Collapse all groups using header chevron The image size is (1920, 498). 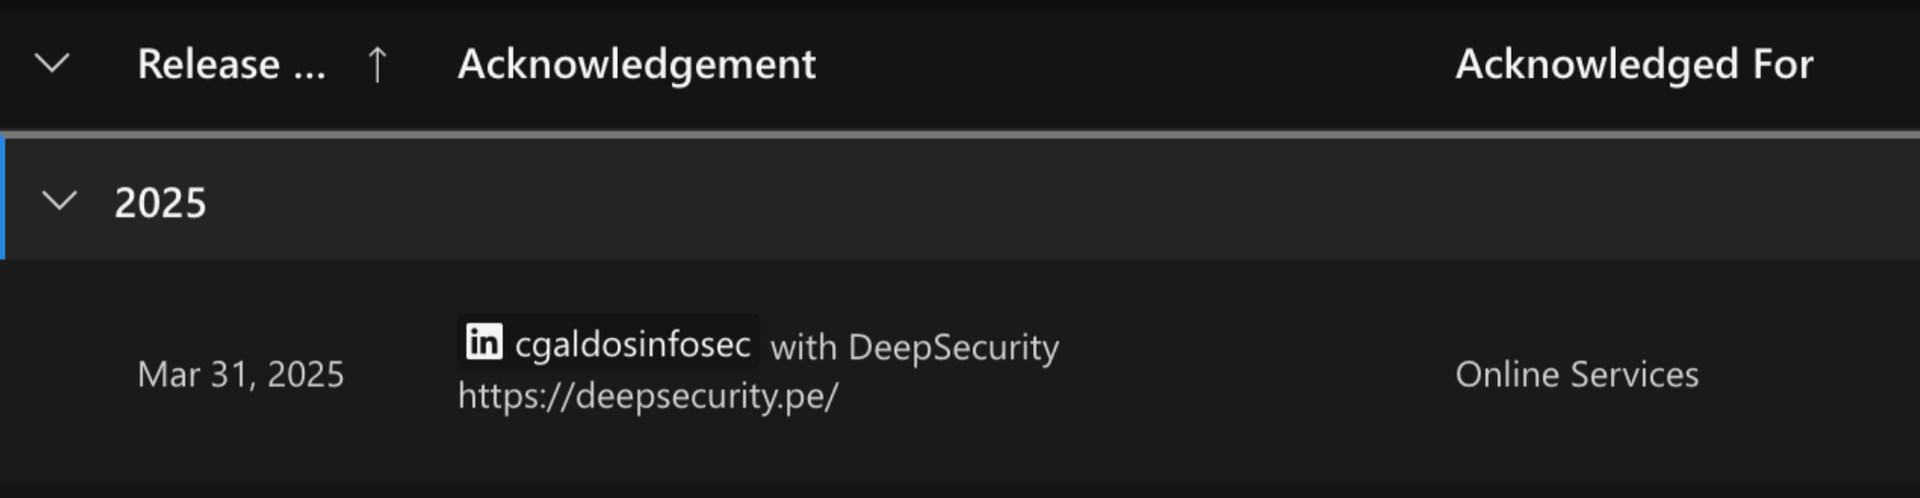click(52, 64)
